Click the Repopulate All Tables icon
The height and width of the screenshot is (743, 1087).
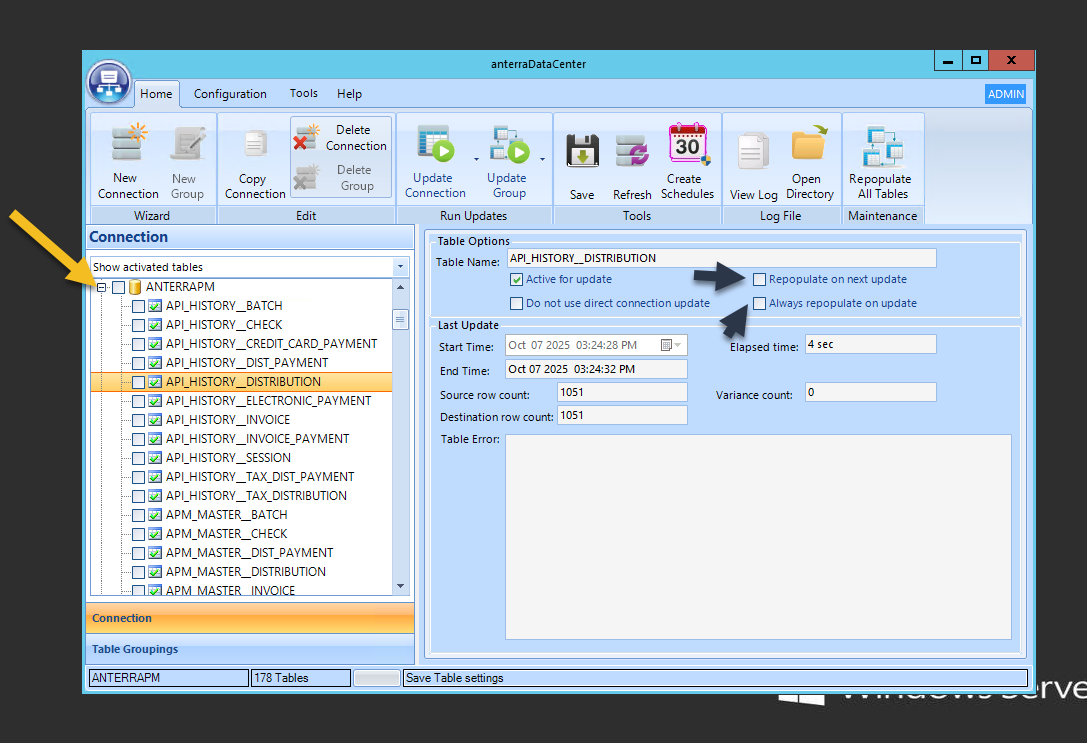point(883,146)
